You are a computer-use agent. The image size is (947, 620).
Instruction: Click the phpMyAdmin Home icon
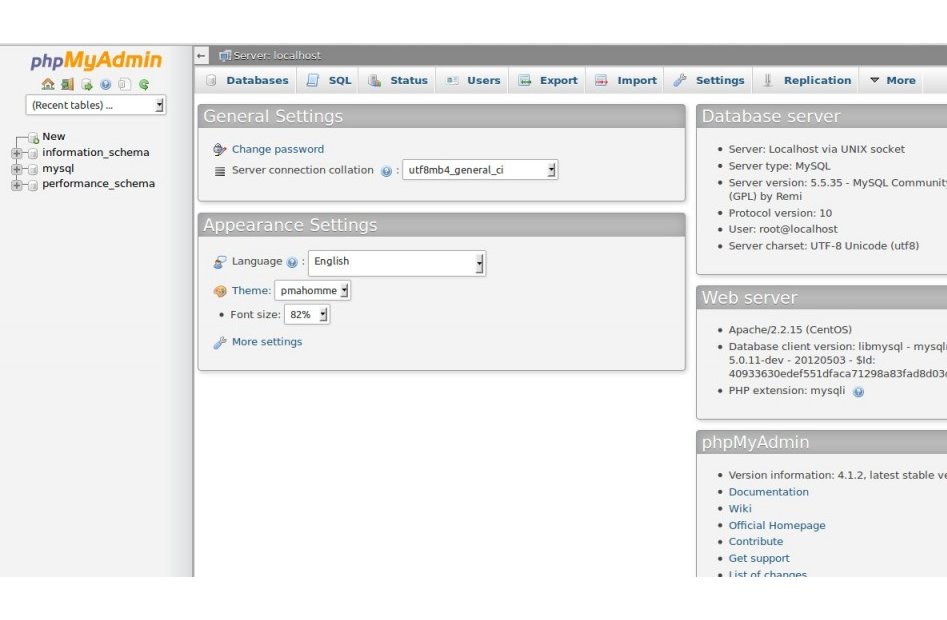48,84
